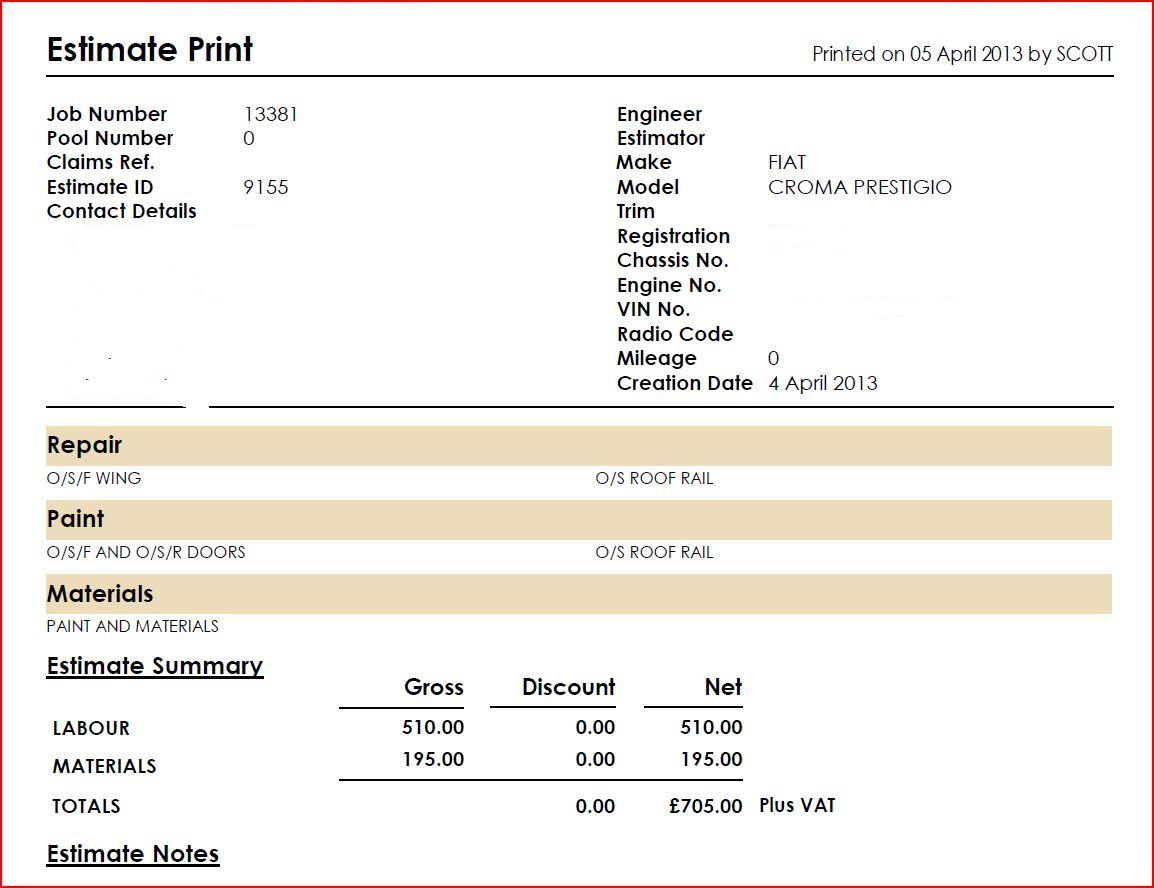Select model value CROMA PRESTIGIO
Screen dimensions: 1154x888
click(860, 187)
